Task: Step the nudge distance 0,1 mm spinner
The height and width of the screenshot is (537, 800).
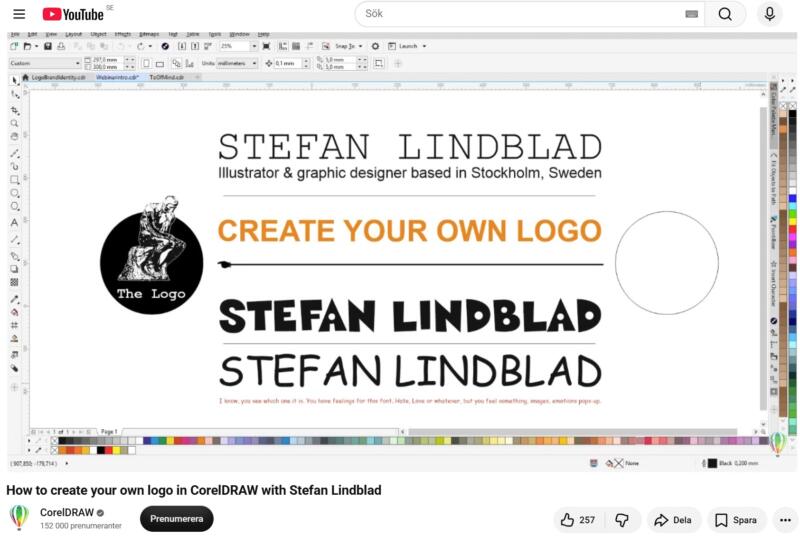Action: click(x=306, y=63)
